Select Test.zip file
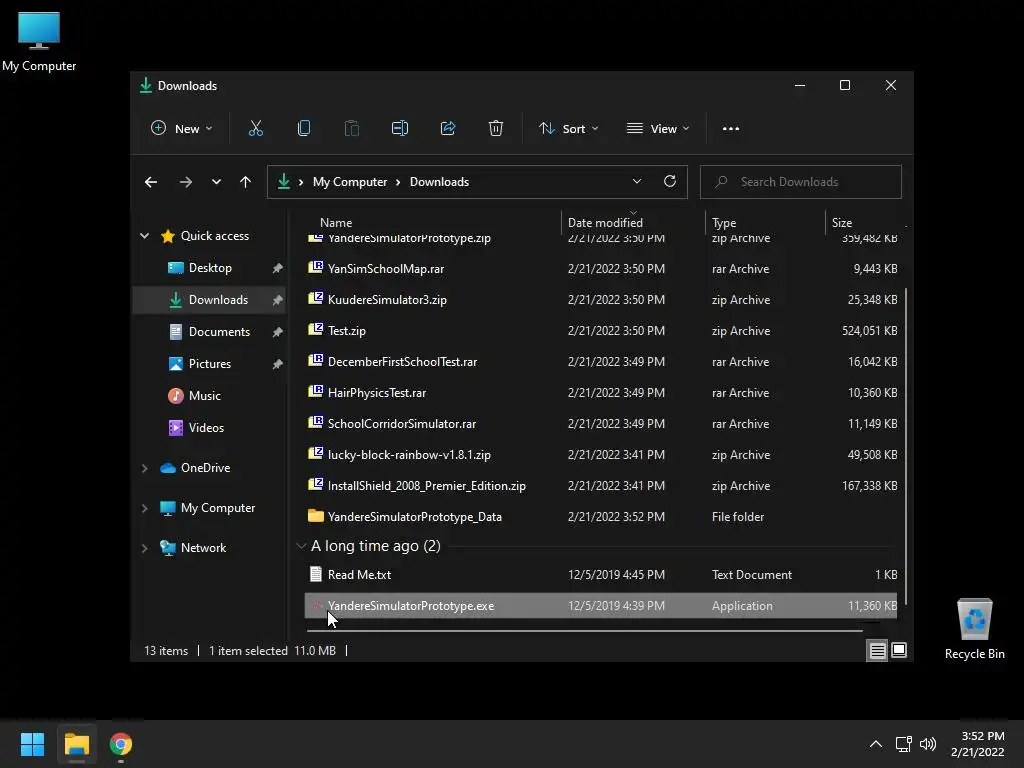 [601, 330]
